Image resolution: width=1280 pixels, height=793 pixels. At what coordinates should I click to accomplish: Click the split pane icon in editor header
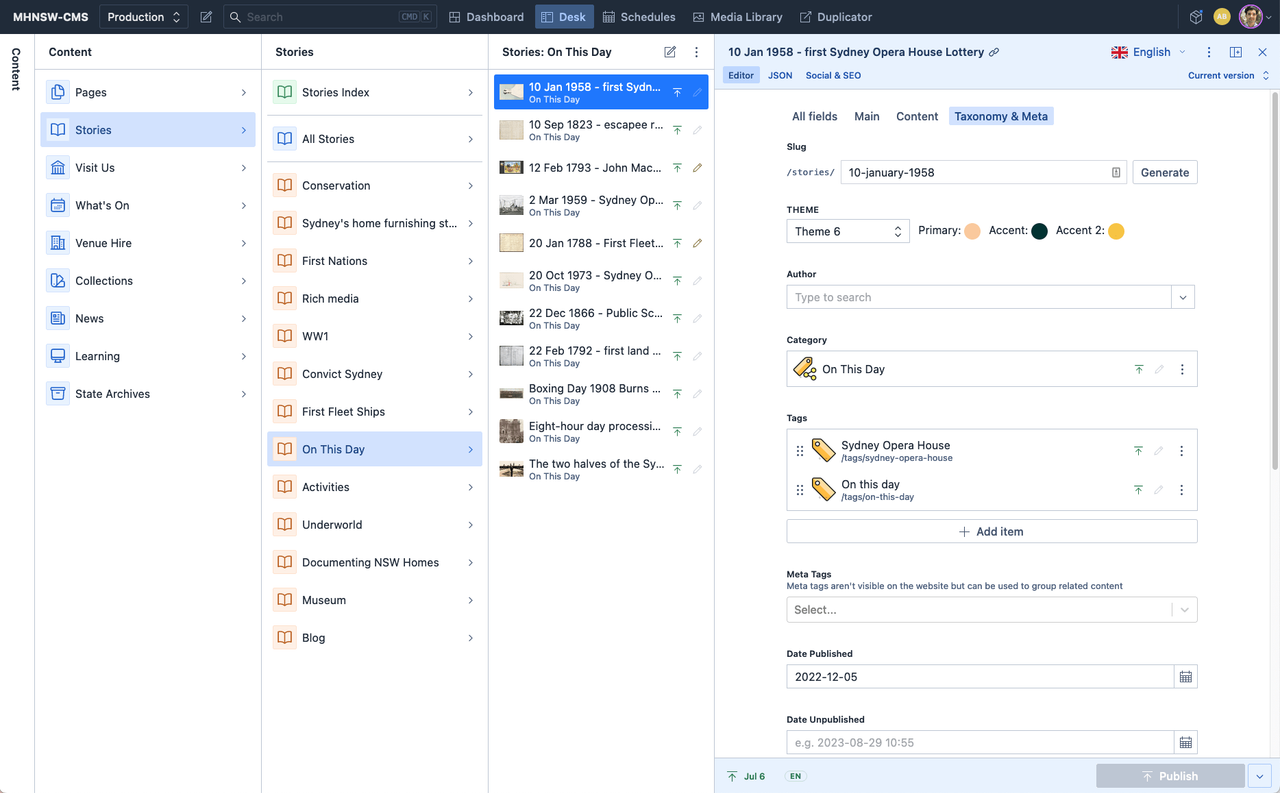click(1236, 52)
